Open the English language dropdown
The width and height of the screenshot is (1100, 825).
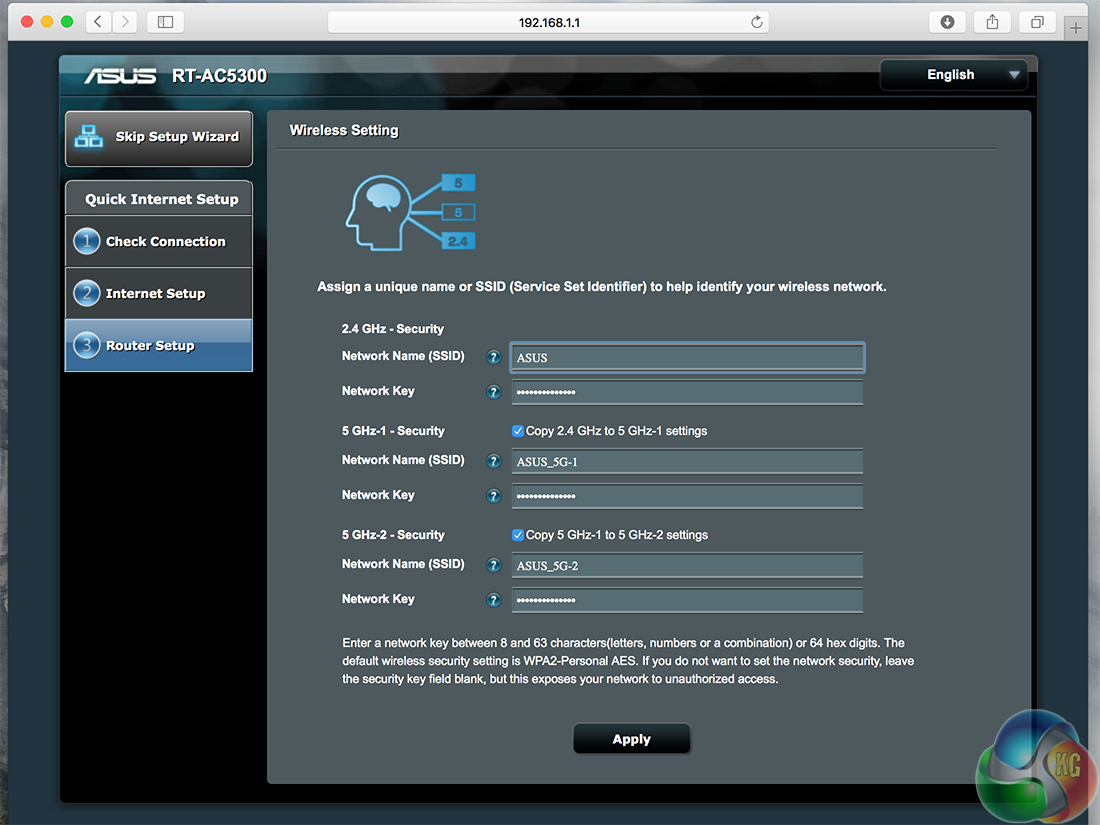pos(954,74)
